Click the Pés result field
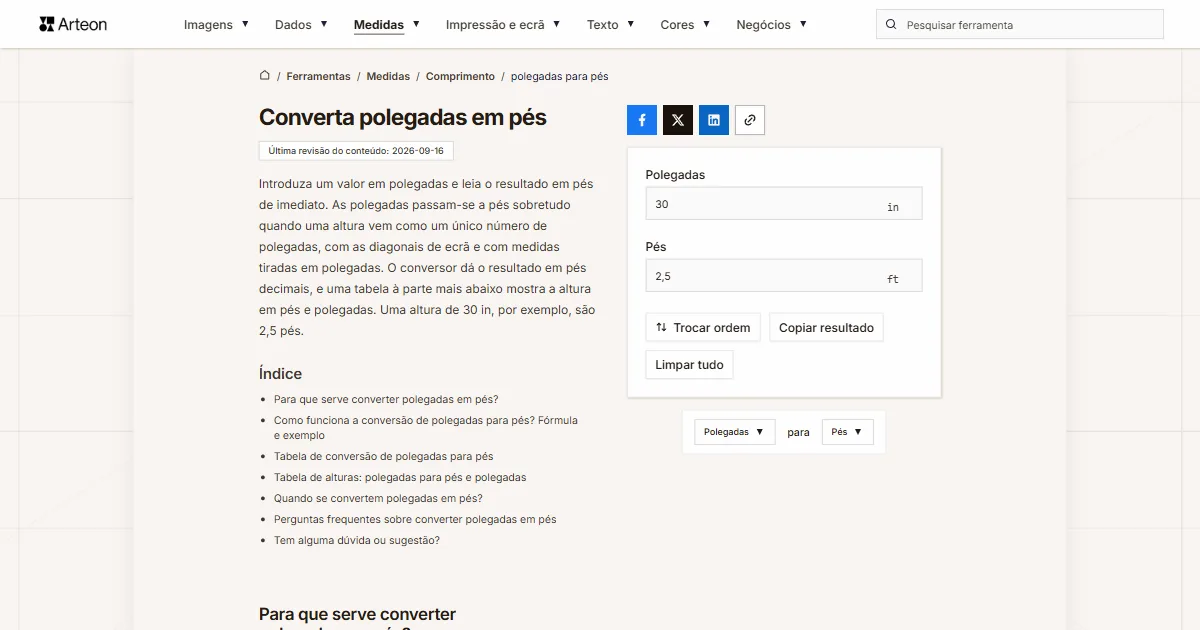This screenshot has width=1200, height=630. (x=784, y=275)
